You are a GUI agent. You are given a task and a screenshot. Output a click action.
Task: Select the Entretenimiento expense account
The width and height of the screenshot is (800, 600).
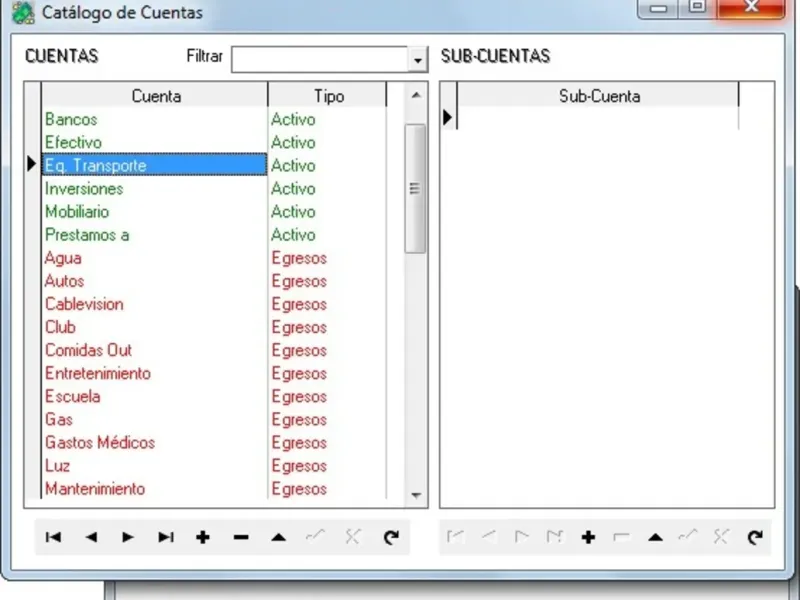click(x=155, y=373)
